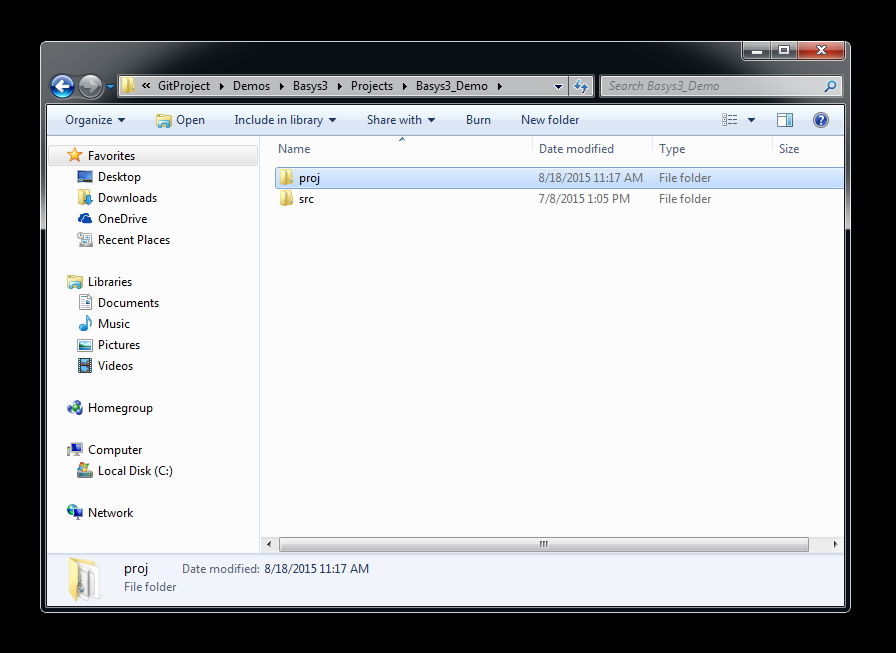Click the search magnifier icon
Viewport: 896px width, 653px height.
(x=830, y=86)
